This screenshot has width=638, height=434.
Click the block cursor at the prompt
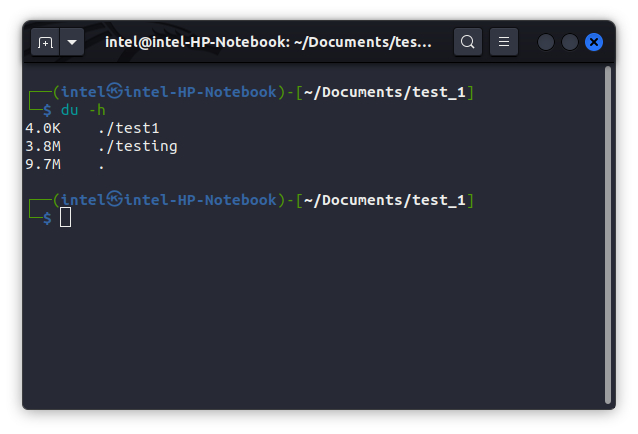click(66, 218)
